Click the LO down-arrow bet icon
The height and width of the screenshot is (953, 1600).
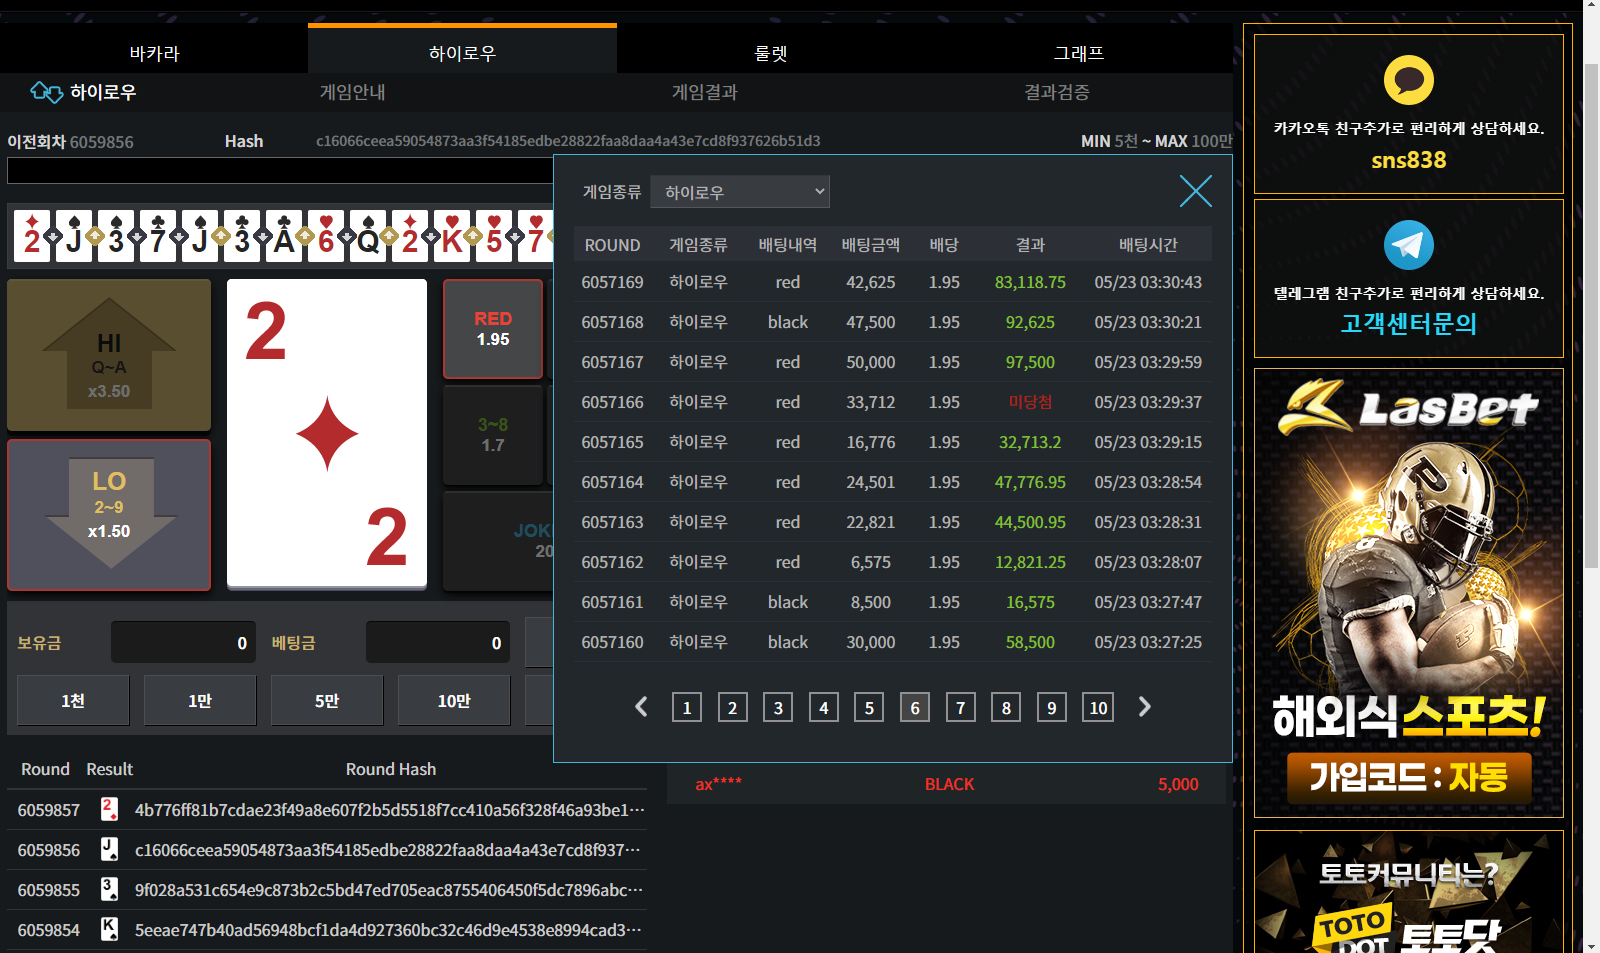[109, 514]
